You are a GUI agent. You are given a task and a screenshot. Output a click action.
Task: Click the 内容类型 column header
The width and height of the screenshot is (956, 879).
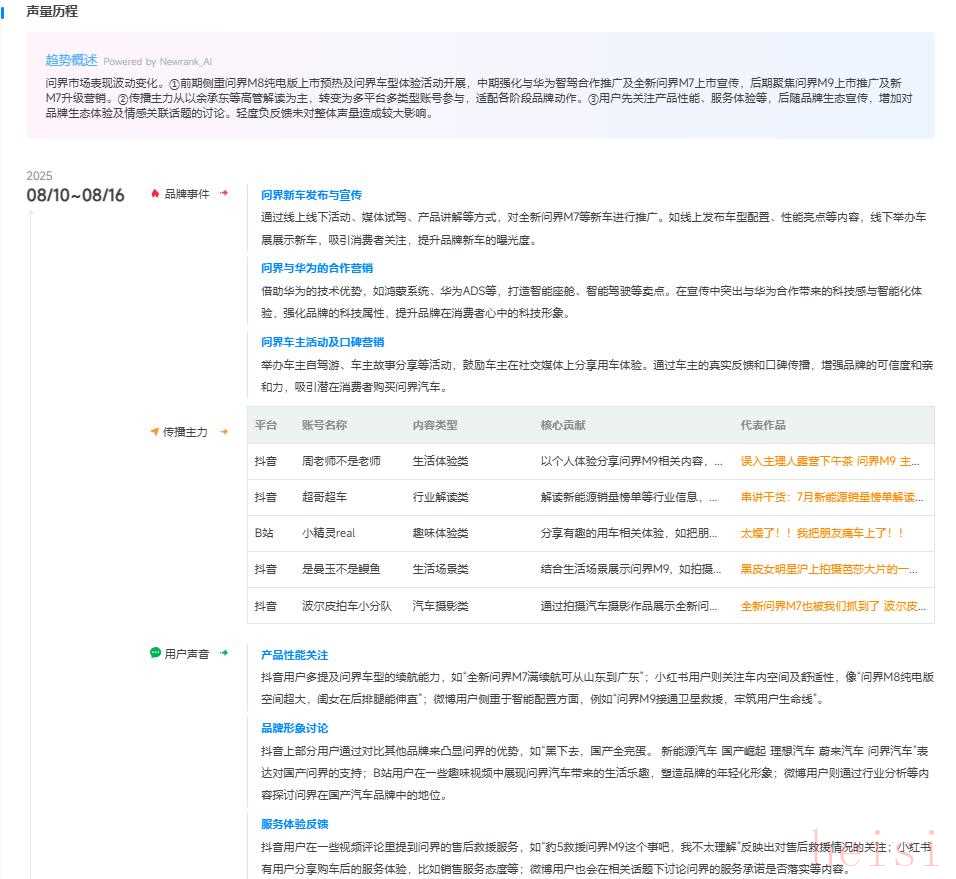click(x=435, y=425)
